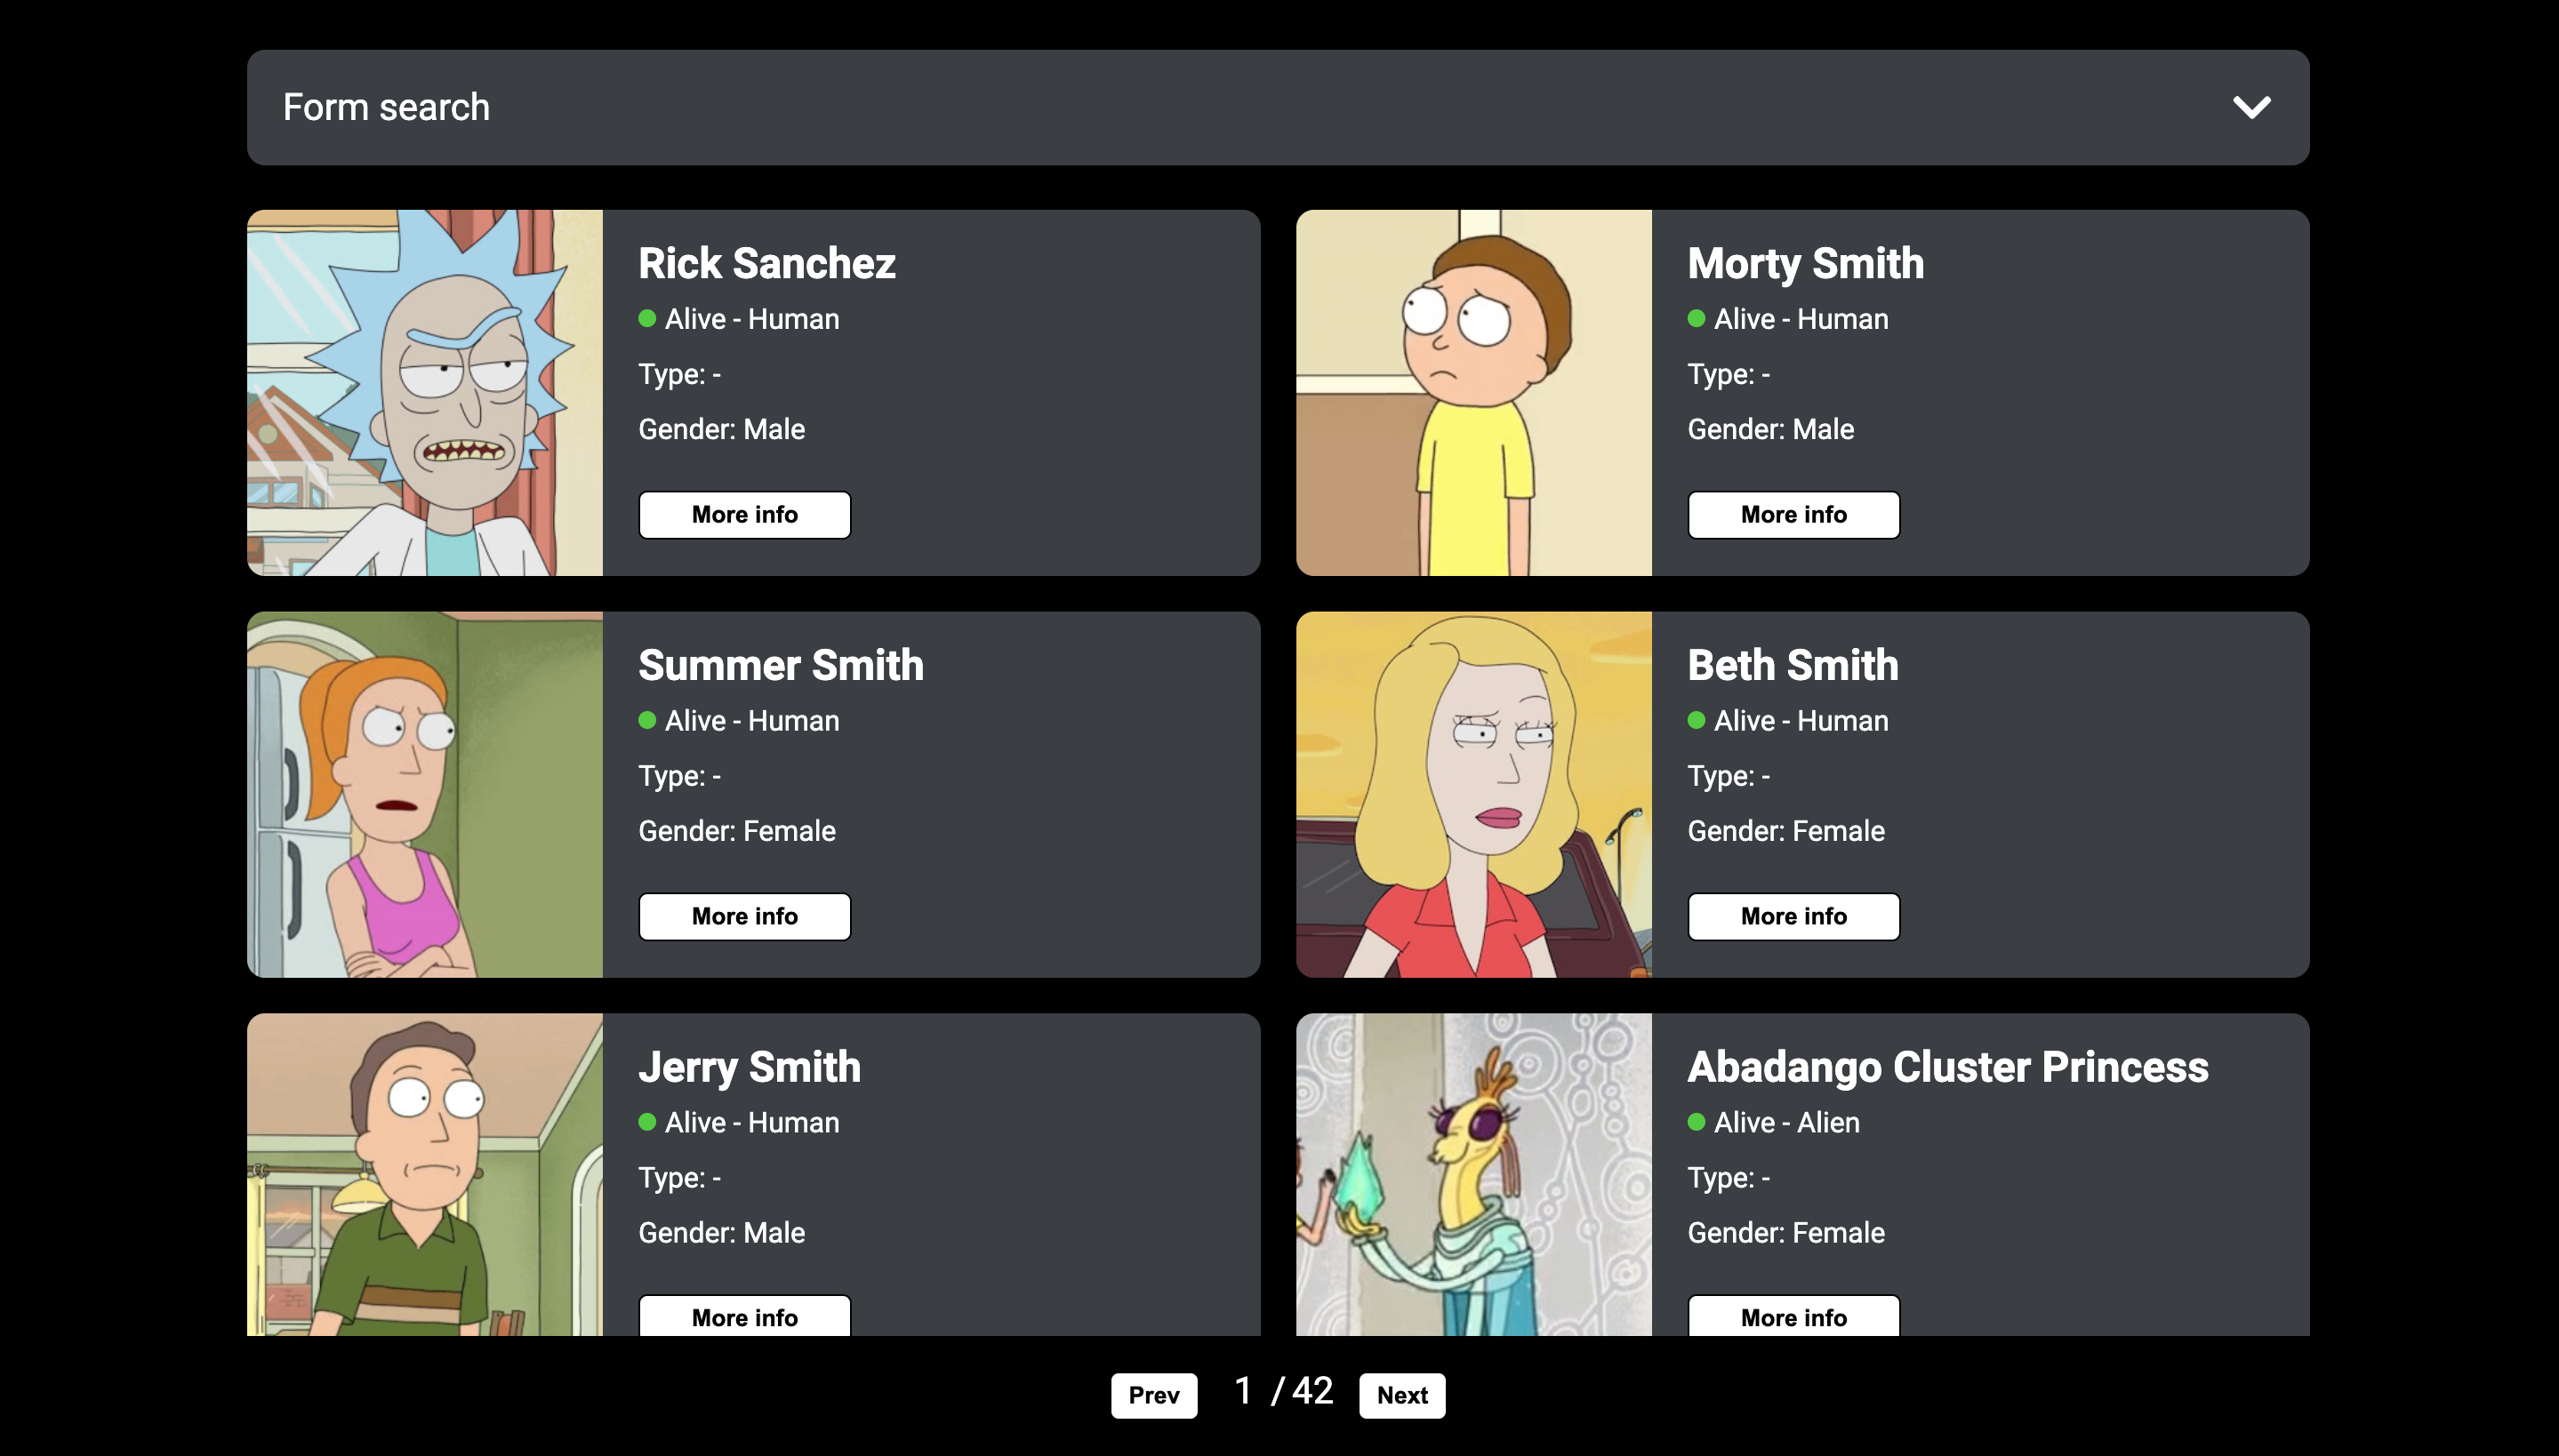The width and height of the screenshot is (2559, 1456).
Task: Go to the Next page
Action: [1402, 1395]
